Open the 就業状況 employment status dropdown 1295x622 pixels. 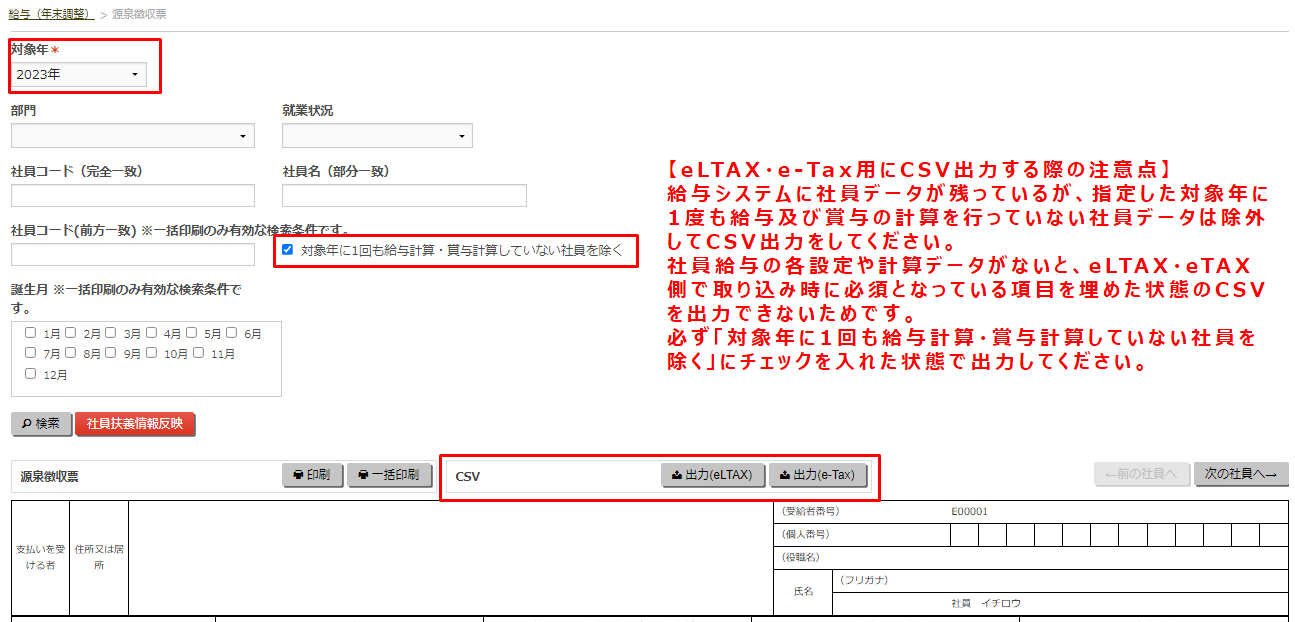tap(377, 136)
